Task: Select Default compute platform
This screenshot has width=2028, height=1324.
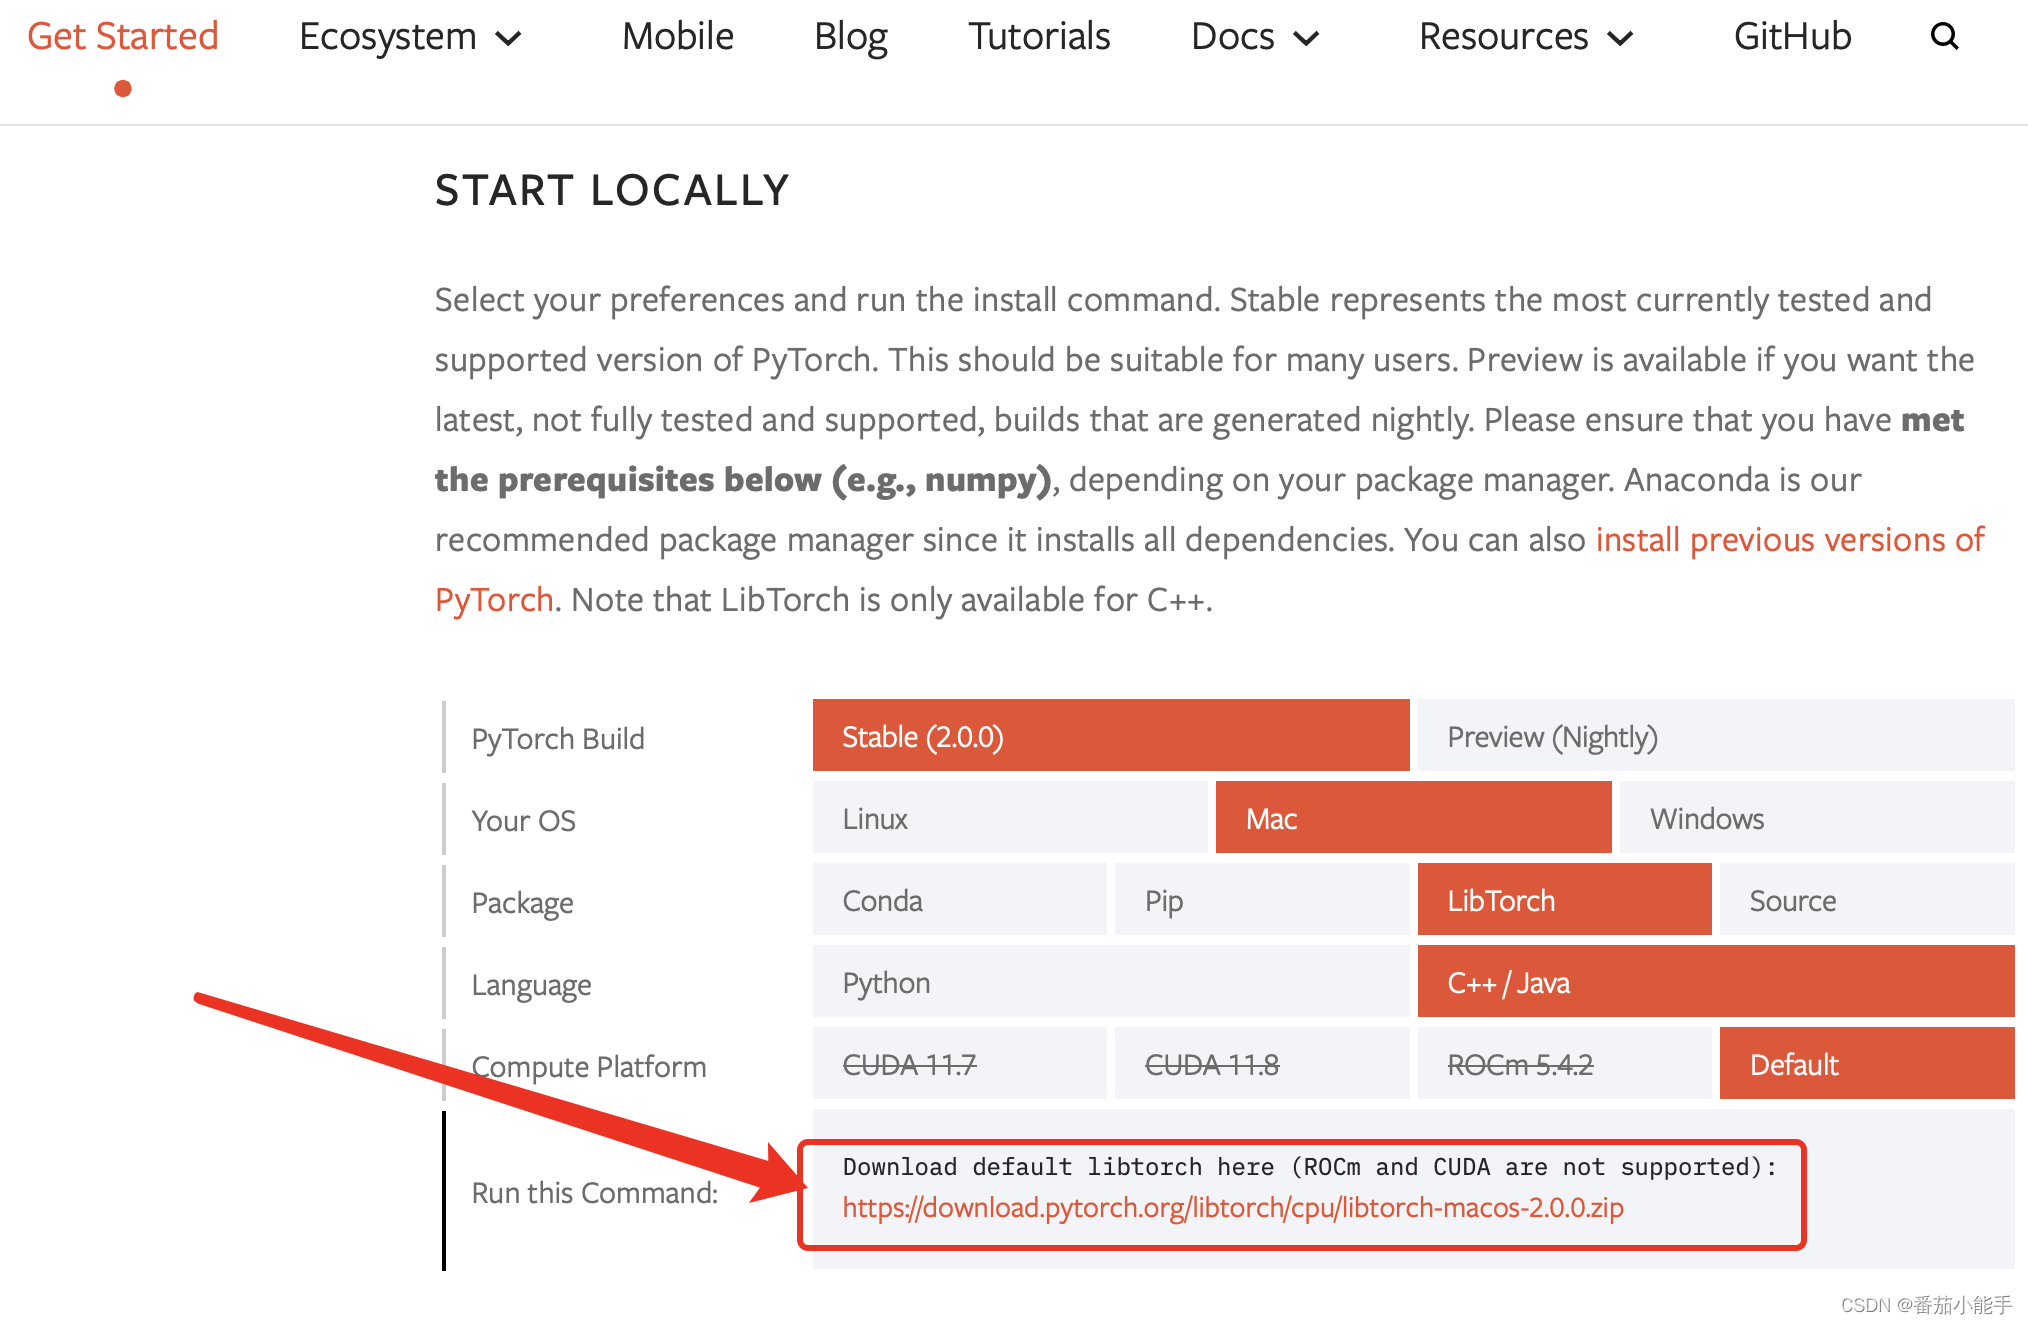Action: 1867,1064
